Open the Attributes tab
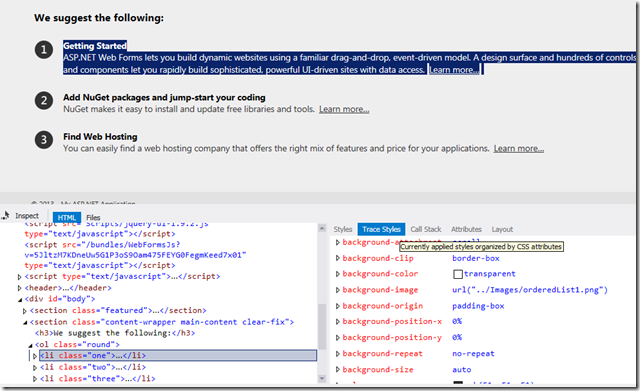Screen dimensions: 640x391 [466, 229]
